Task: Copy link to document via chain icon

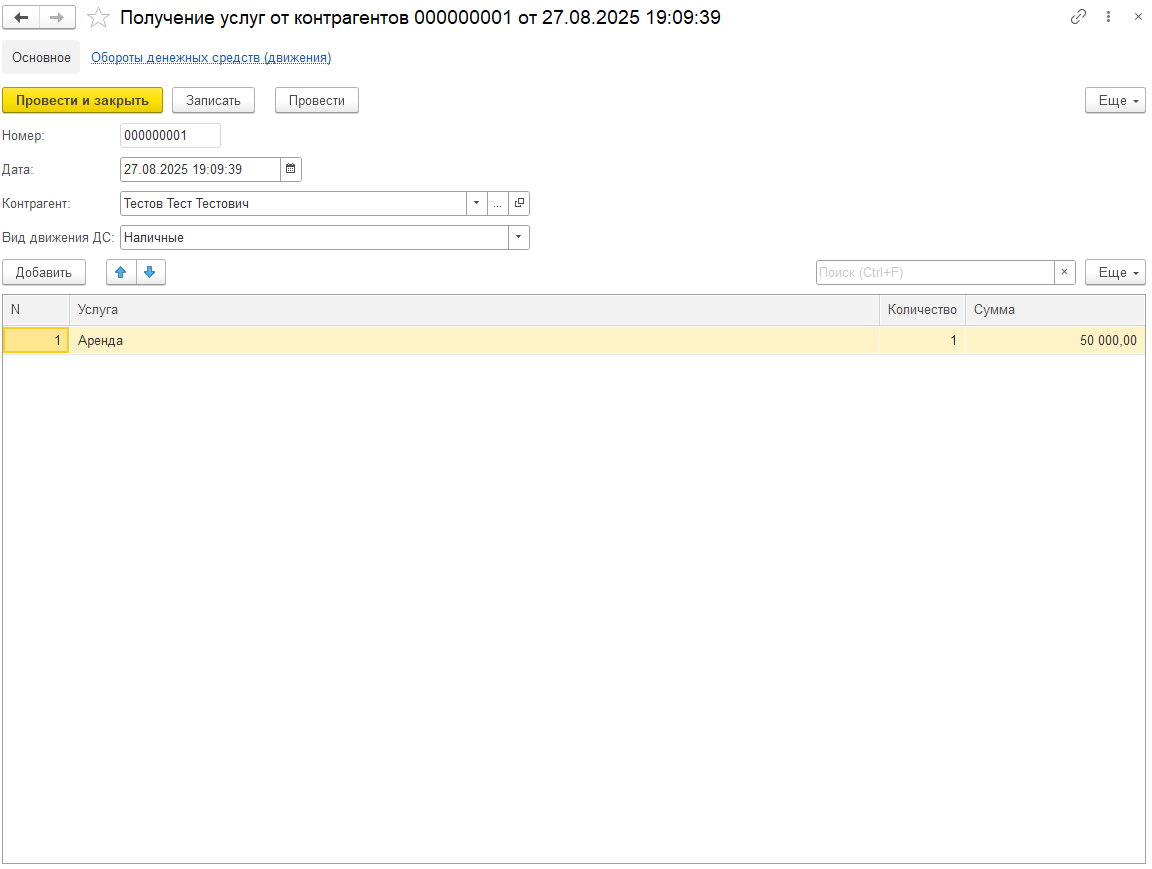Action: coord(1078,17)
